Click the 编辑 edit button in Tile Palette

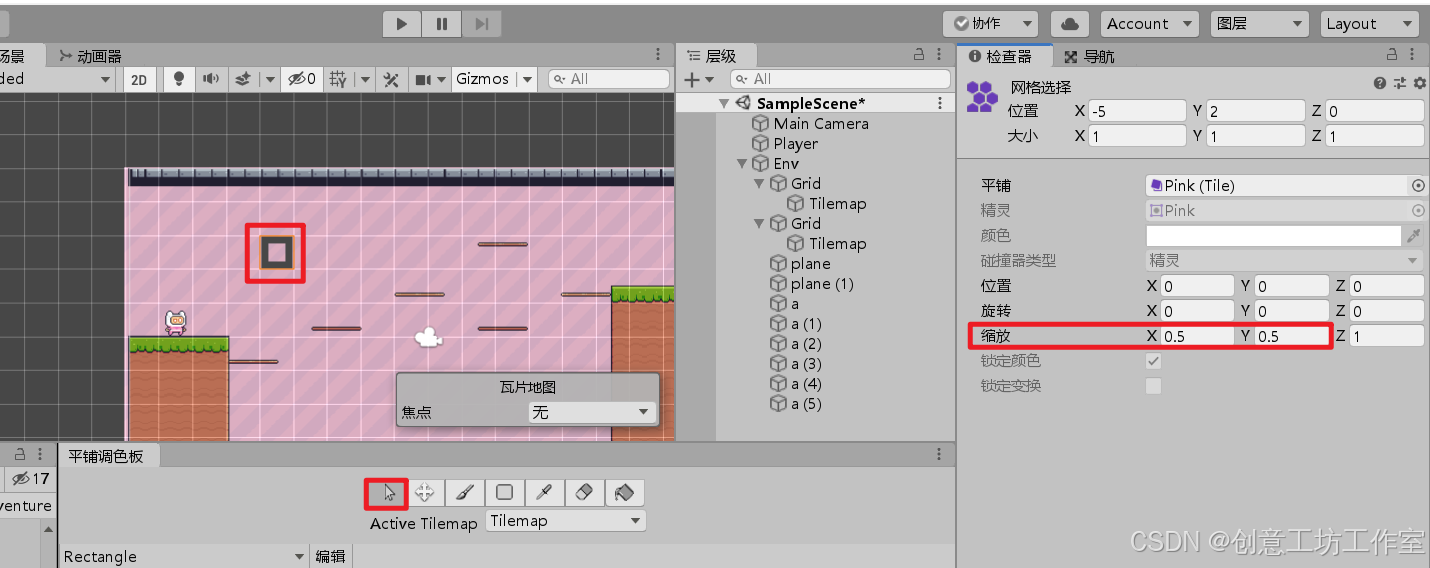[x=330, y=557]
